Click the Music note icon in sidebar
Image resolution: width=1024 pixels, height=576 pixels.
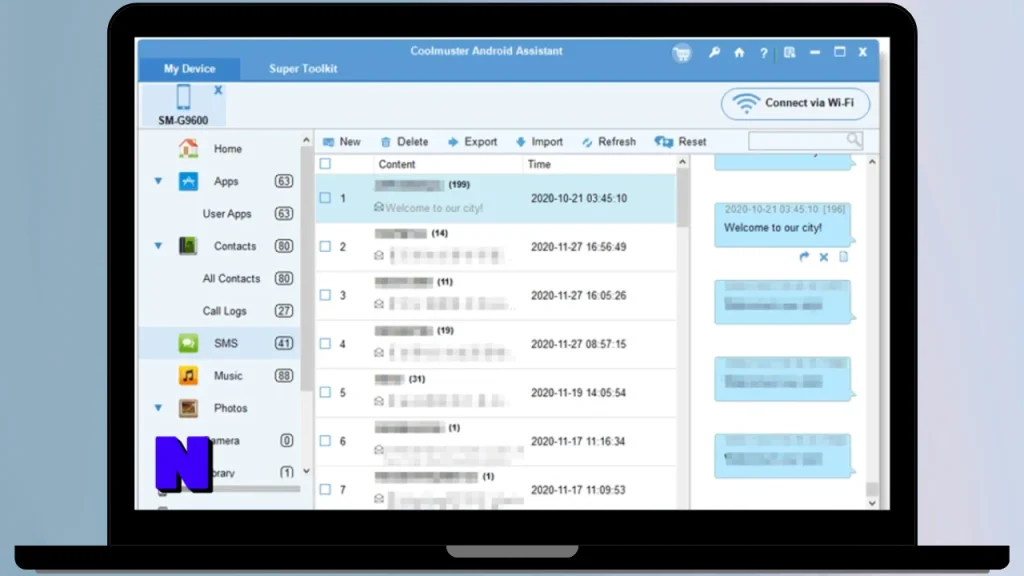188,376
